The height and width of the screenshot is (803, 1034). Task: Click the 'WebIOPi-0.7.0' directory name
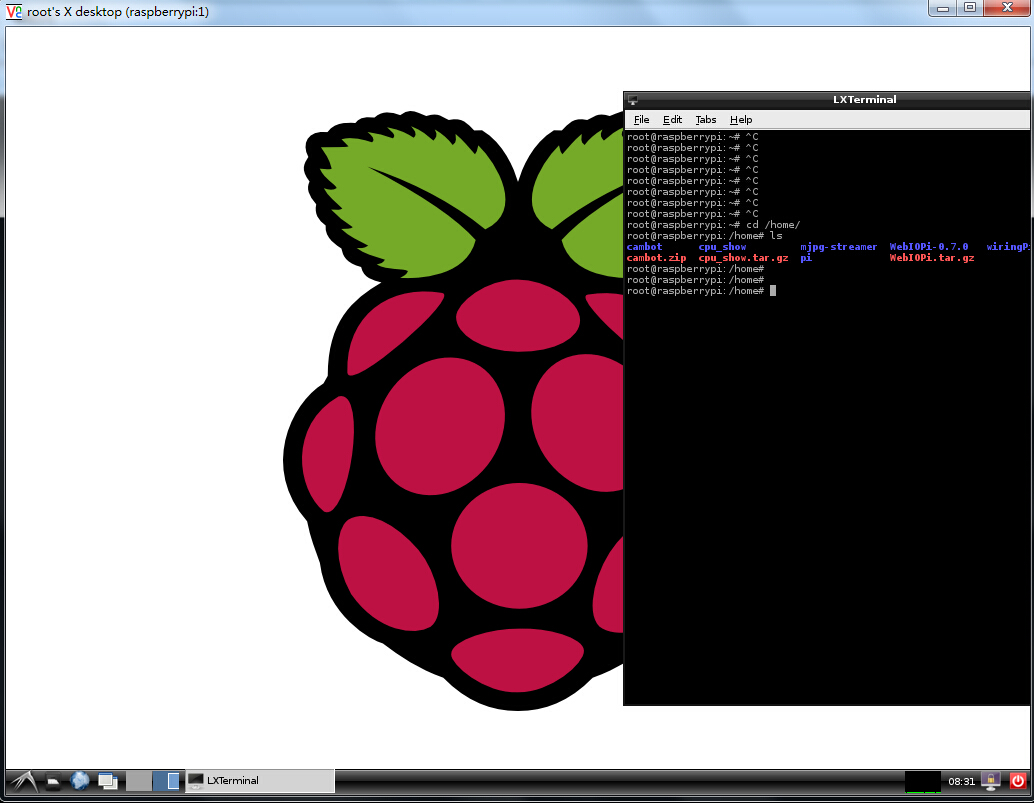coord(928,247)
